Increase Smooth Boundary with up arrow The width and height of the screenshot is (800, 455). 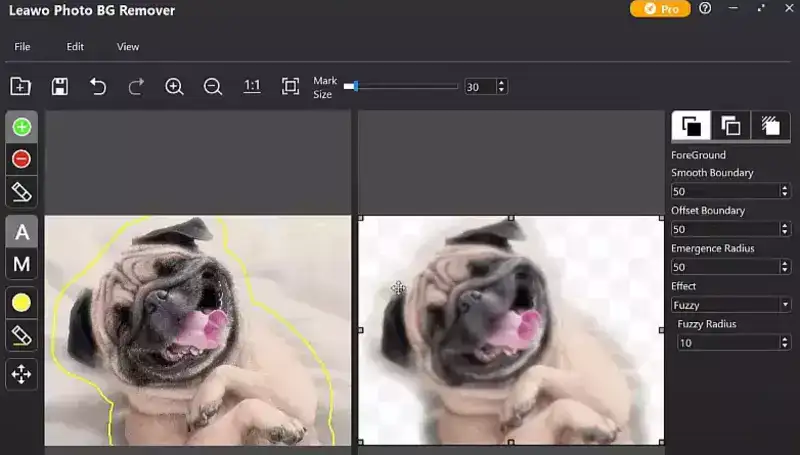(x=785, y=188)
